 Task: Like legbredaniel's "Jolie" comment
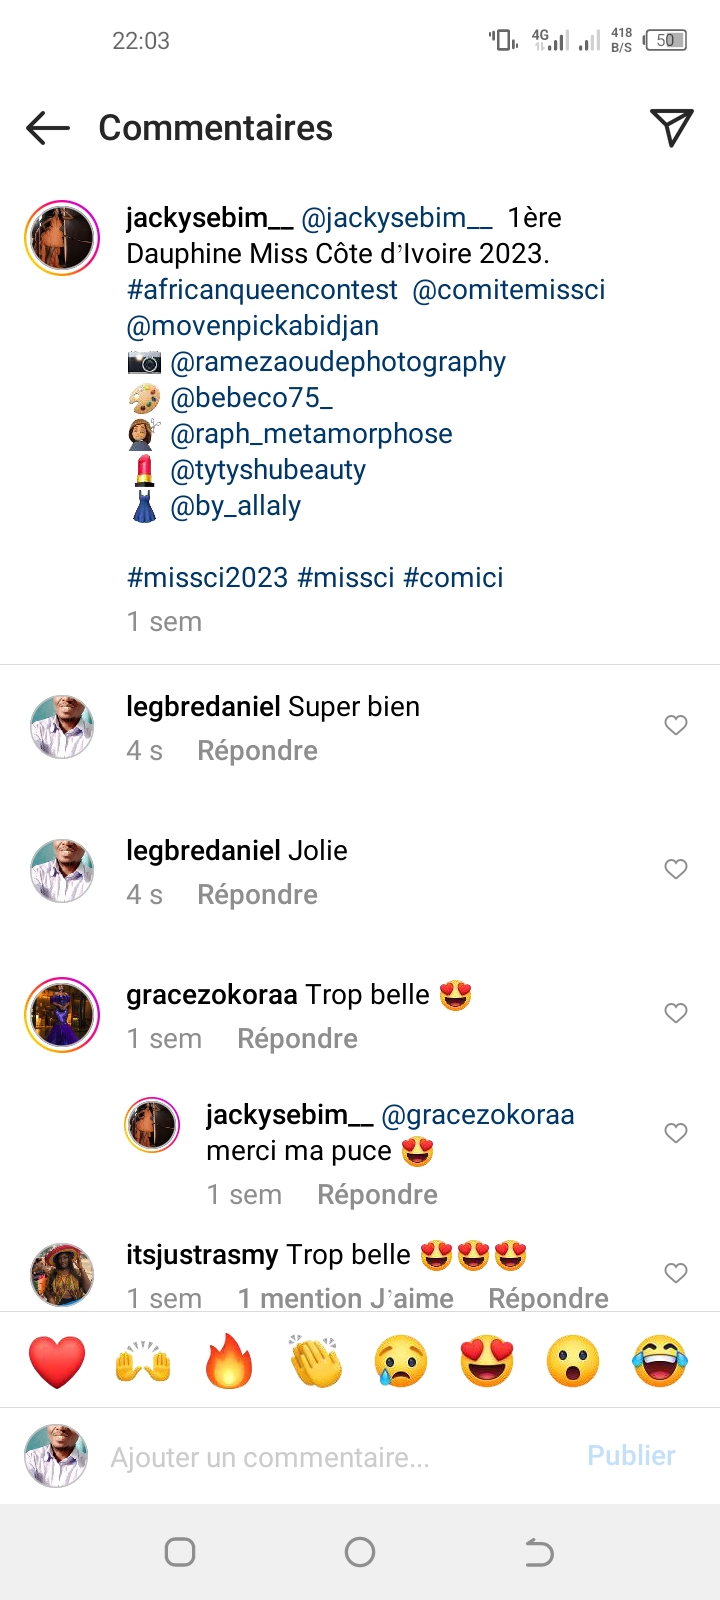point(676,869)
